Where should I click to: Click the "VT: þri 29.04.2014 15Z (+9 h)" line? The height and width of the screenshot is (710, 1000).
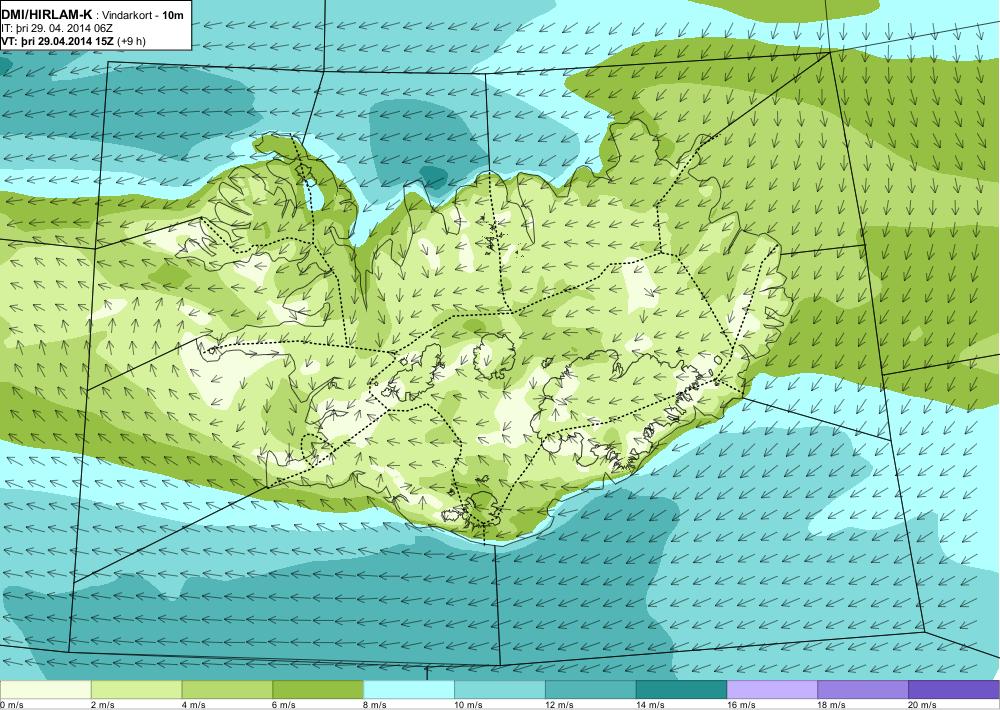click(x=73, y=41)
